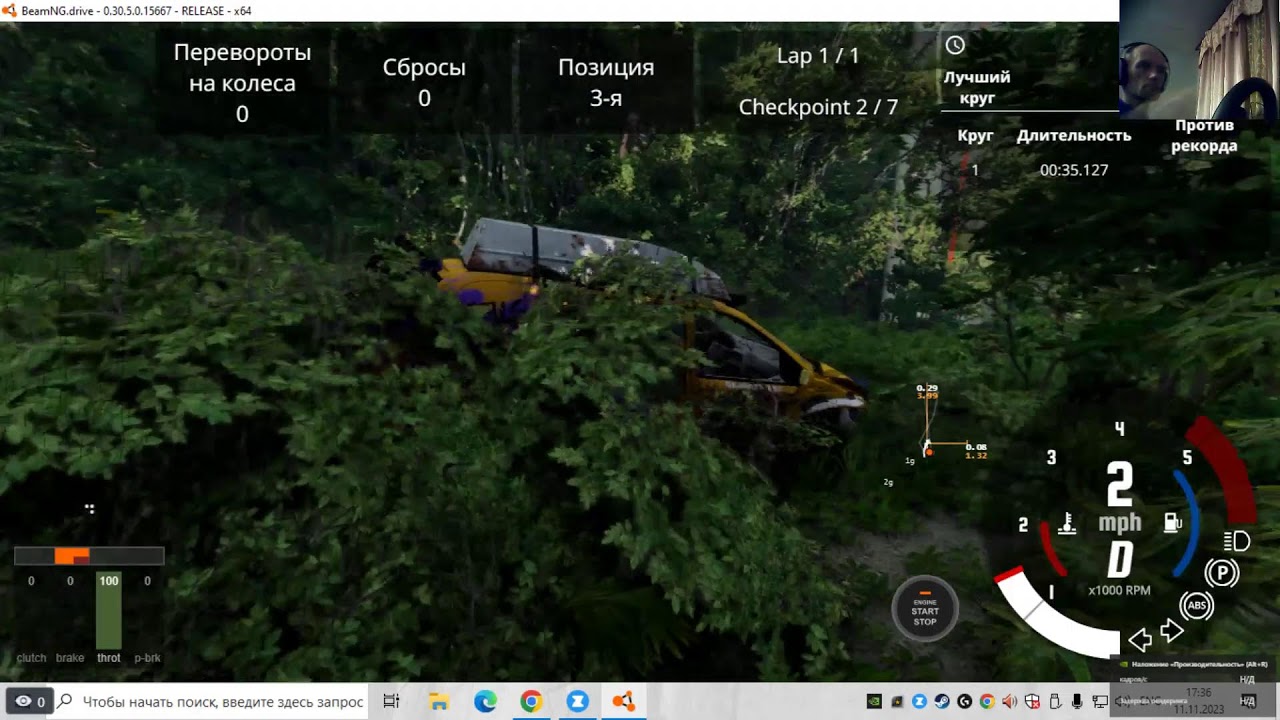Click the throttle bar showing 100
The height and width of the screenshot is (720, 1280).
pyautogui.click(x=108, y=612)
